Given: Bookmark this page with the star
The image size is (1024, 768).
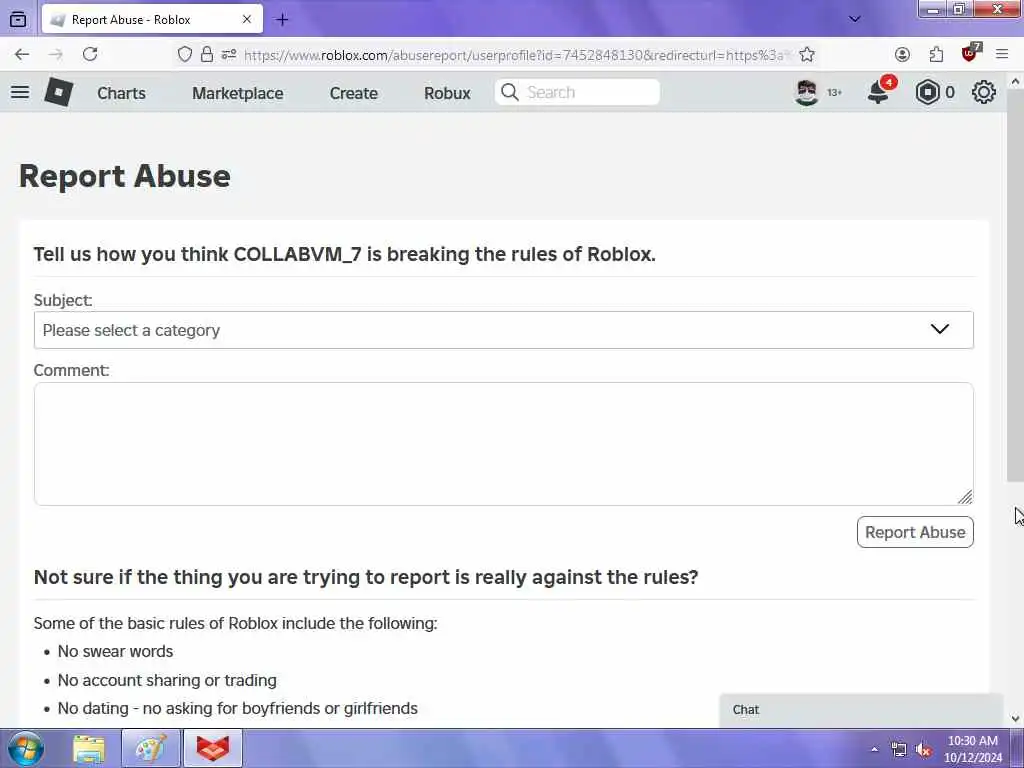Looking at the screenshot, I should click(807, 55).
